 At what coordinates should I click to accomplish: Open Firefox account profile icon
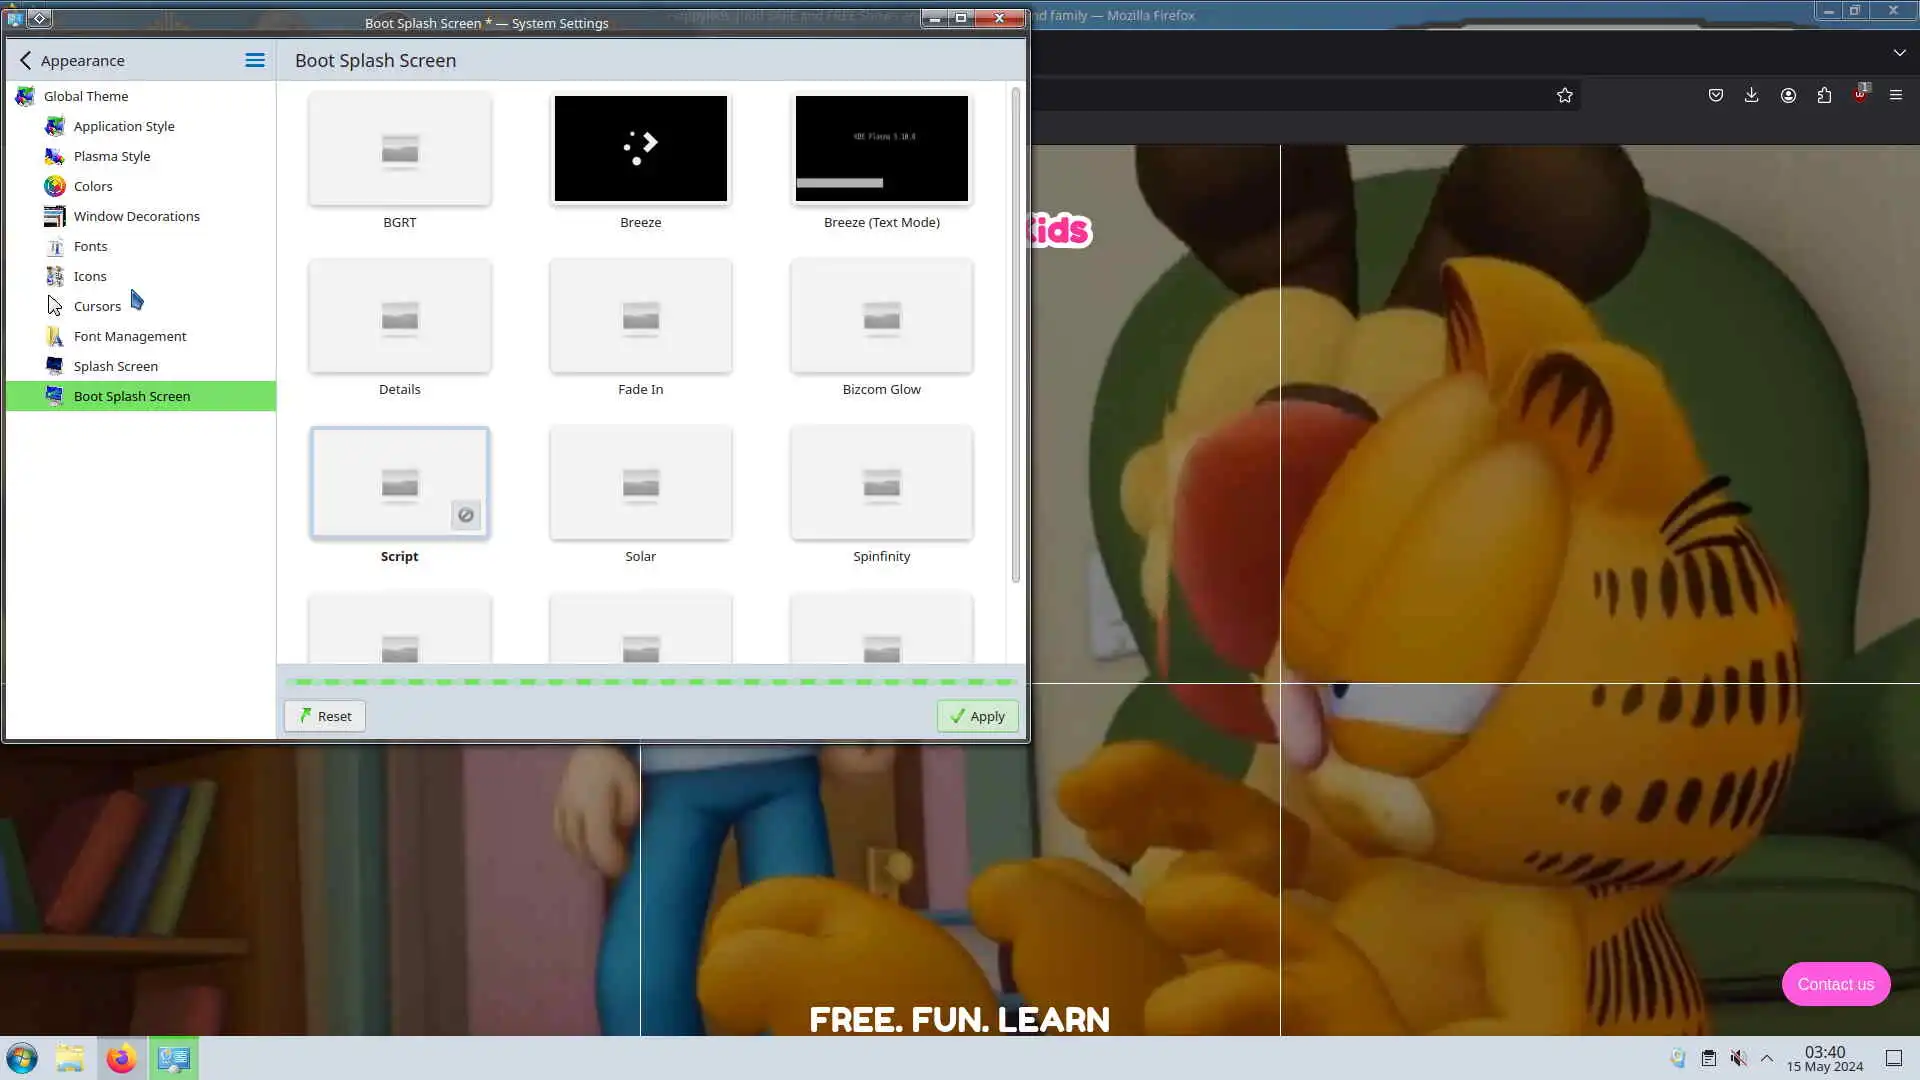click(1788, 95)
